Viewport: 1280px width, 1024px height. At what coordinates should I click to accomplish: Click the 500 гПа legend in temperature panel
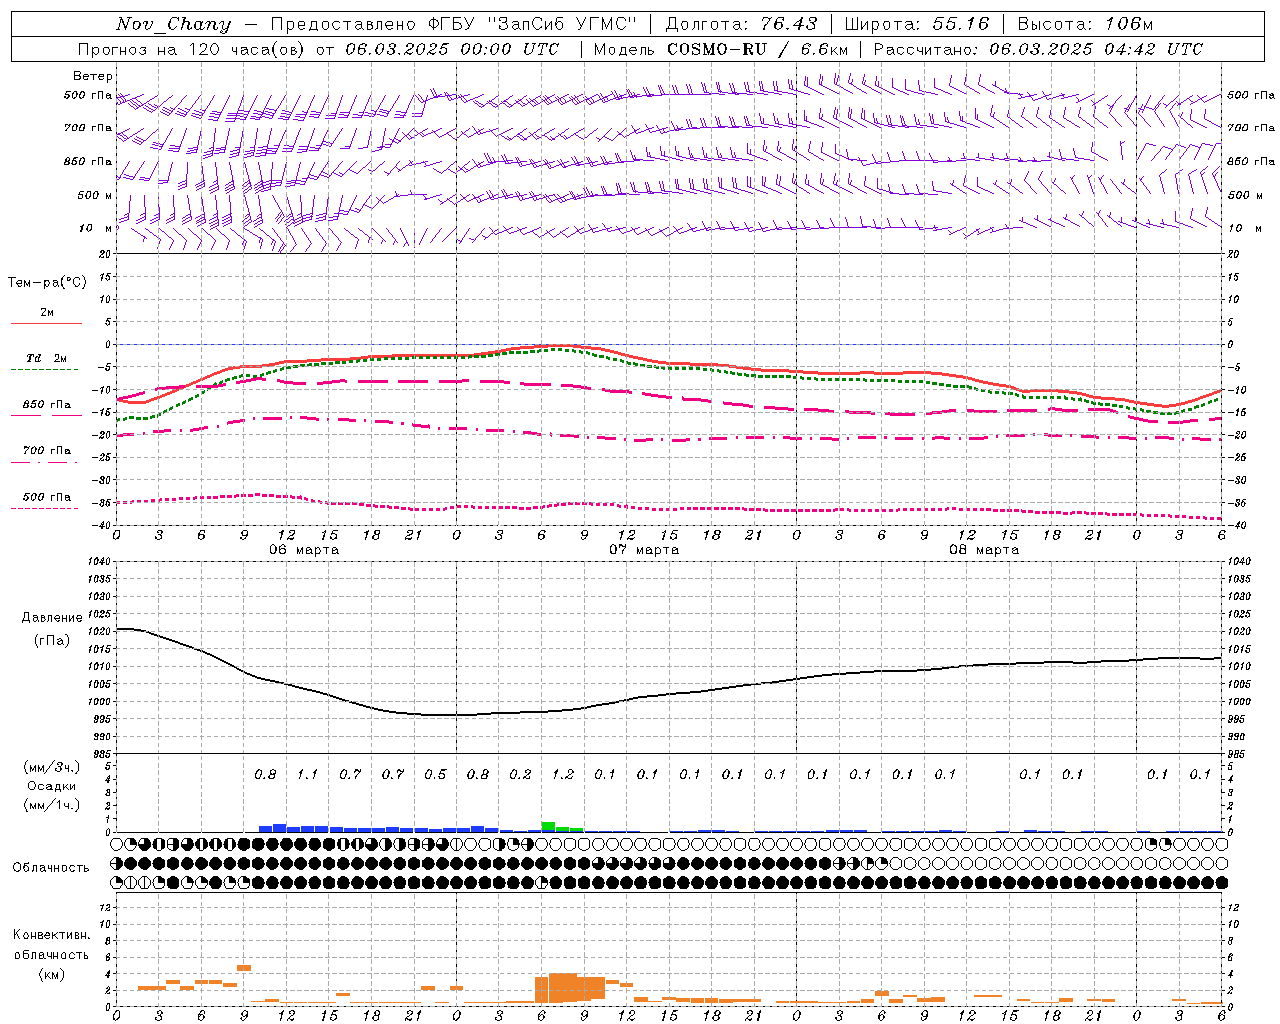(x=47, y=497)
